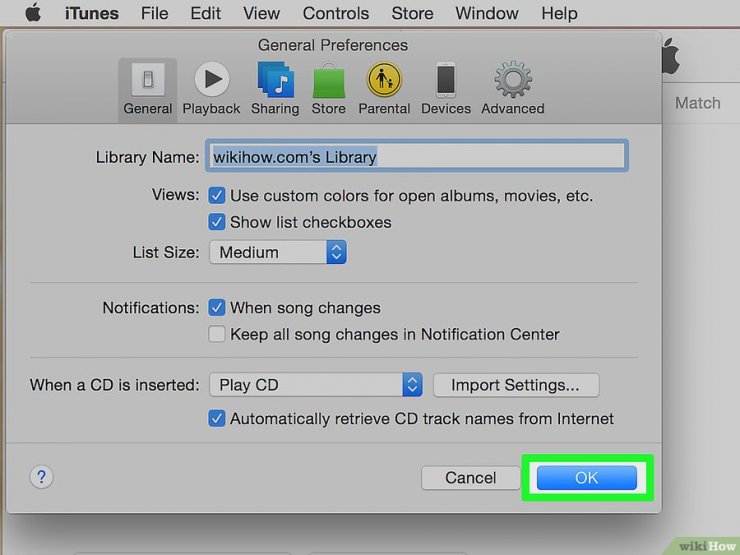Open the Controls menu
The height and width of the screenshot is (555, 740).
[336, 13]
